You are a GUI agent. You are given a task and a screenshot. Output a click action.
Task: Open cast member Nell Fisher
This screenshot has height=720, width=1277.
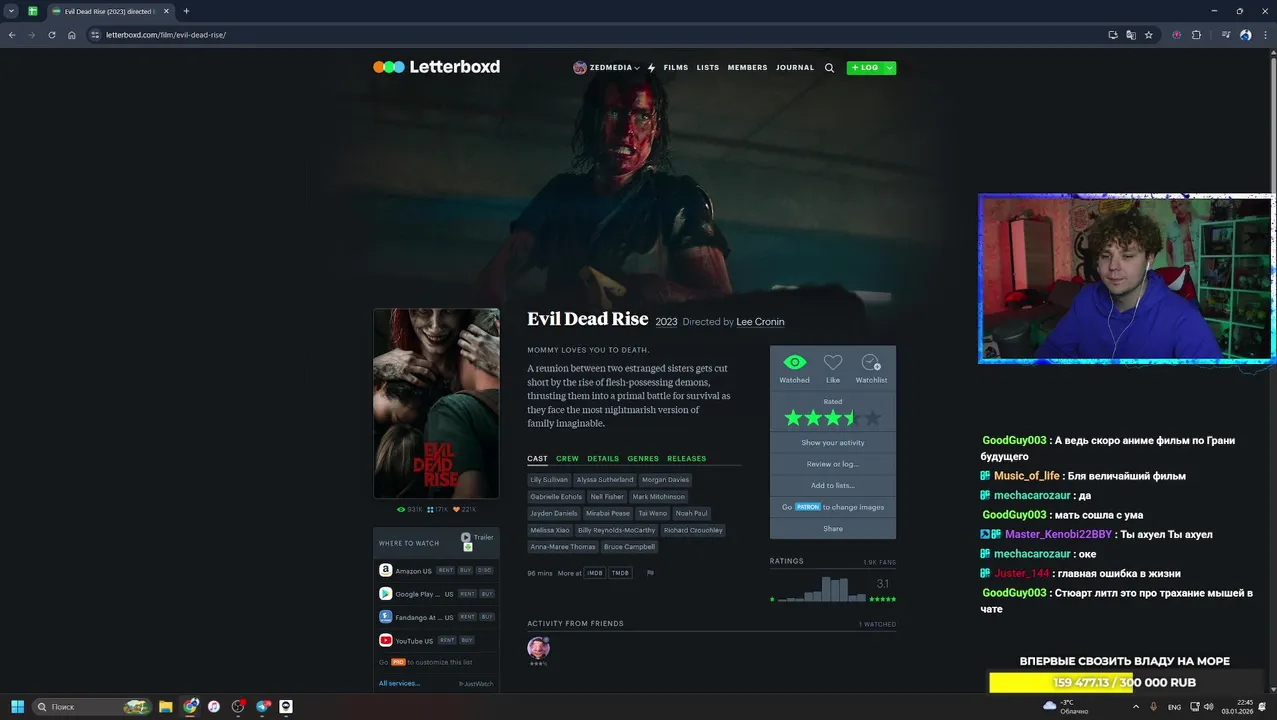pos(607,497)
